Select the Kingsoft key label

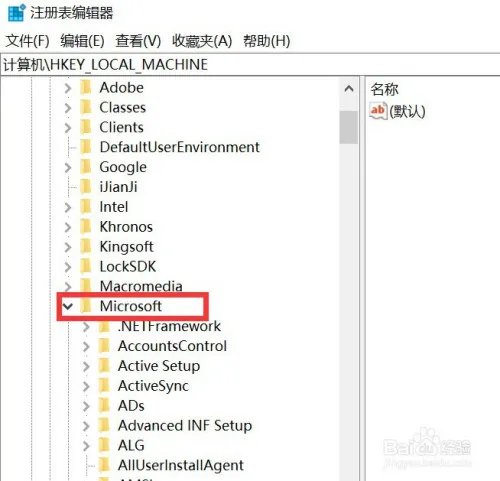click(x=126, y=247)
